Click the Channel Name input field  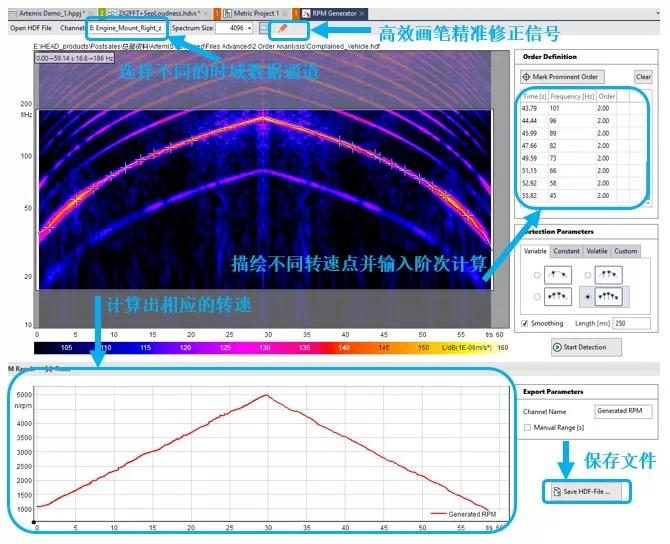coord(620,411)
